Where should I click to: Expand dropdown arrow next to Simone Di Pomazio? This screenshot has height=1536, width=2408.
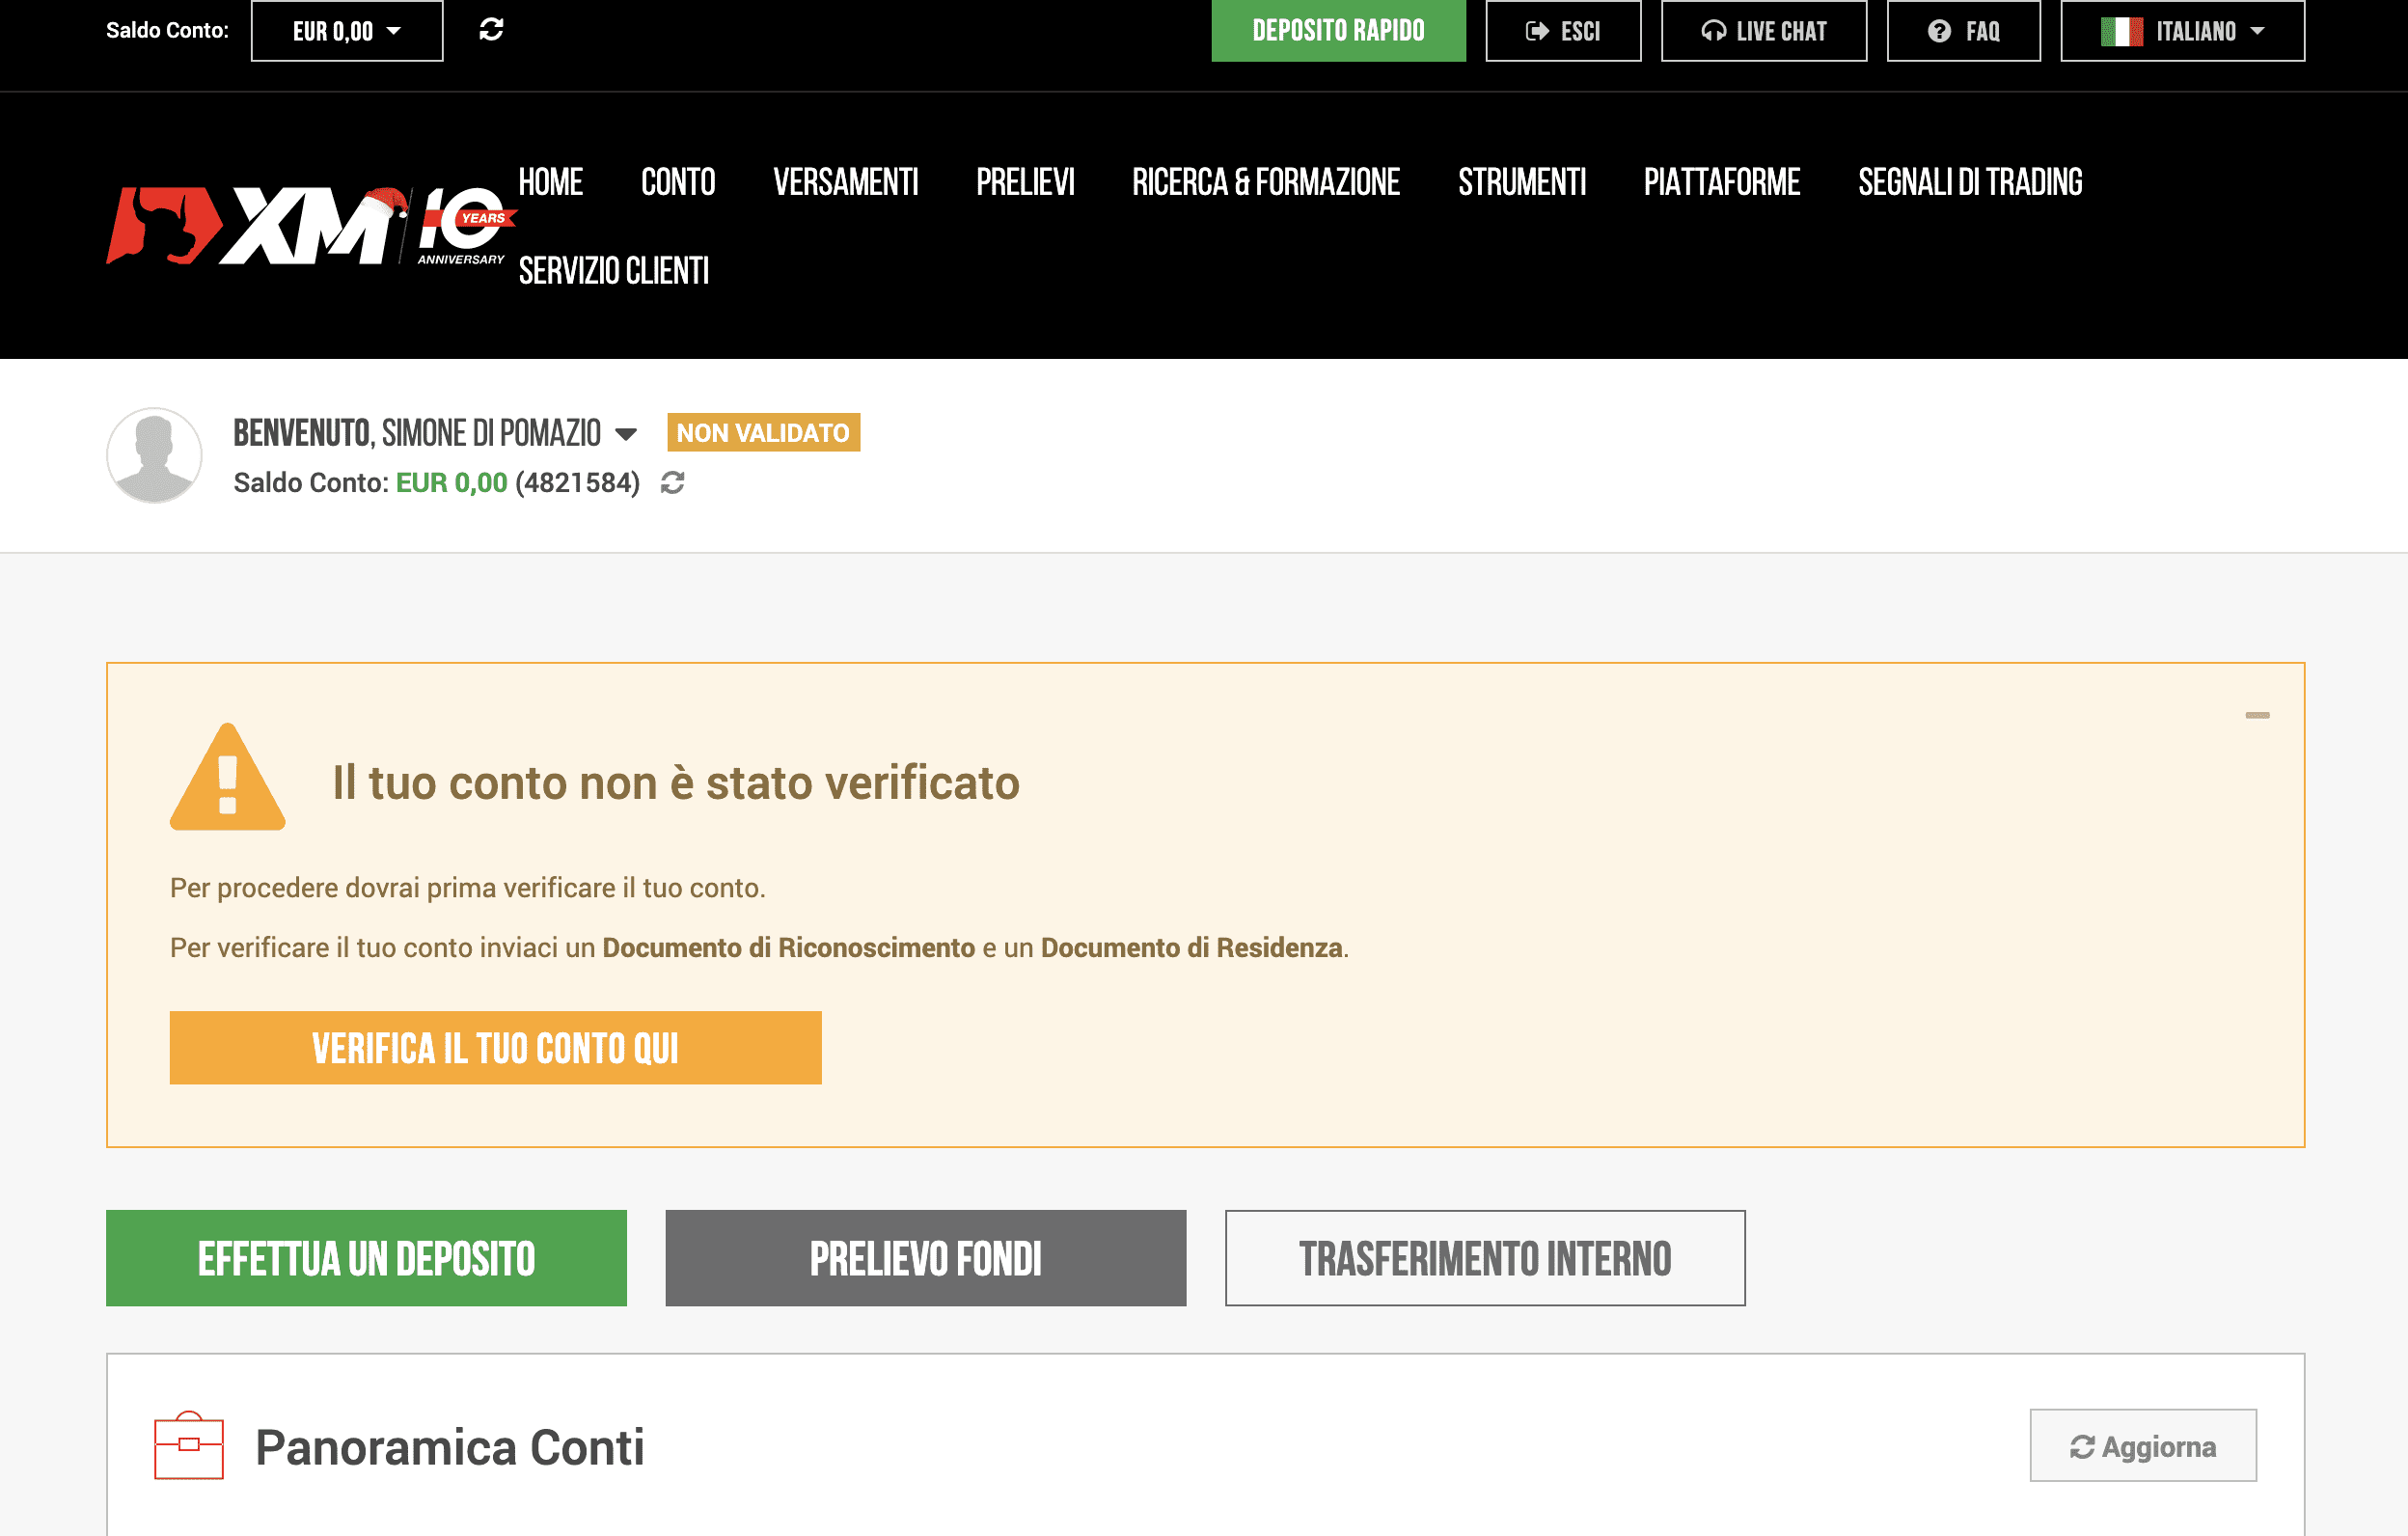[x=626, y=434]
